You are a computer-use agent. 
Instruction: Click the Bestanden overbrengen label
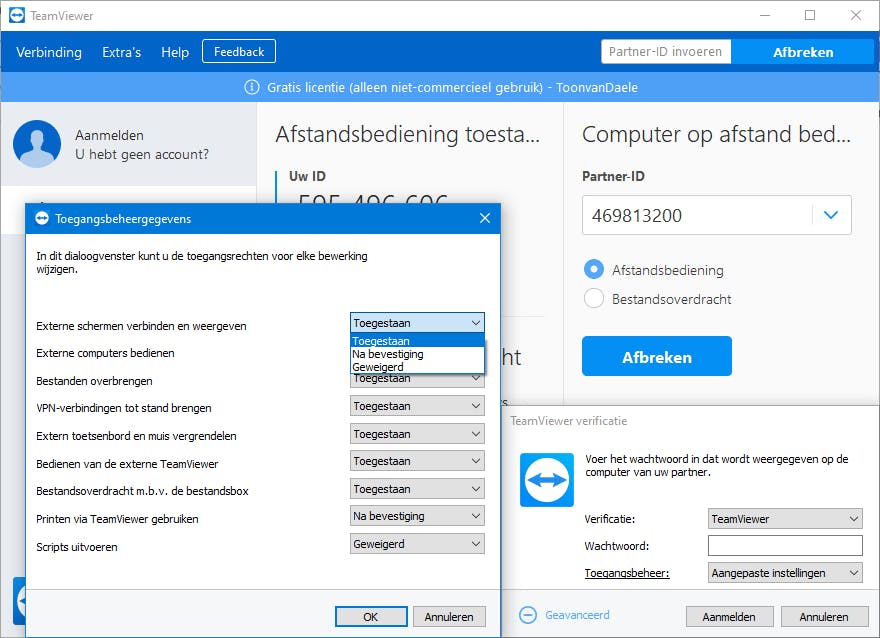tap(94, 381)
